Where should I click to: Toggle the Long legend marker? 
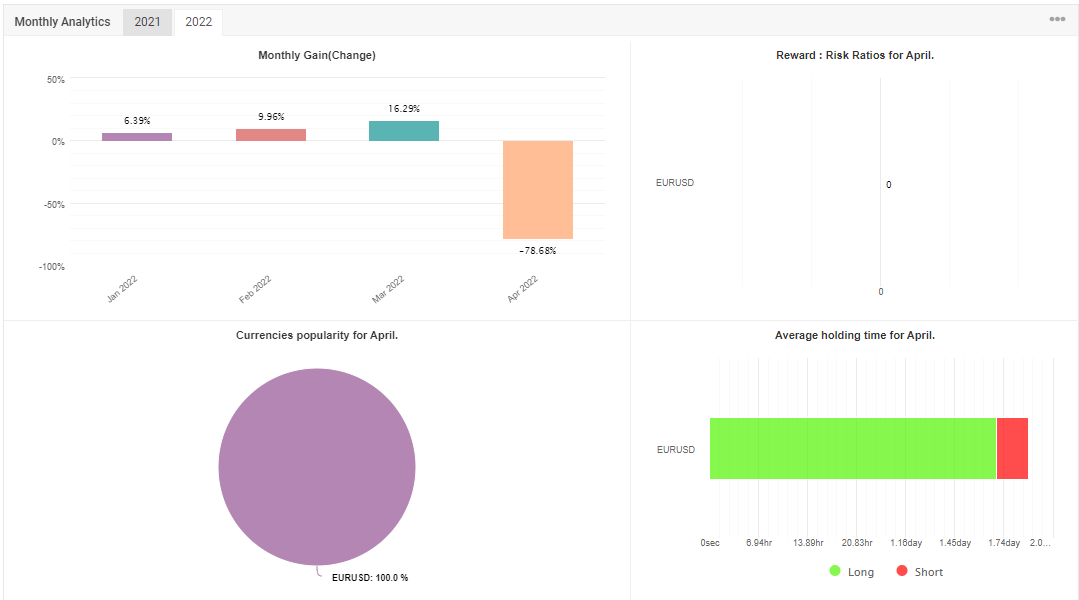pos(852,571)
